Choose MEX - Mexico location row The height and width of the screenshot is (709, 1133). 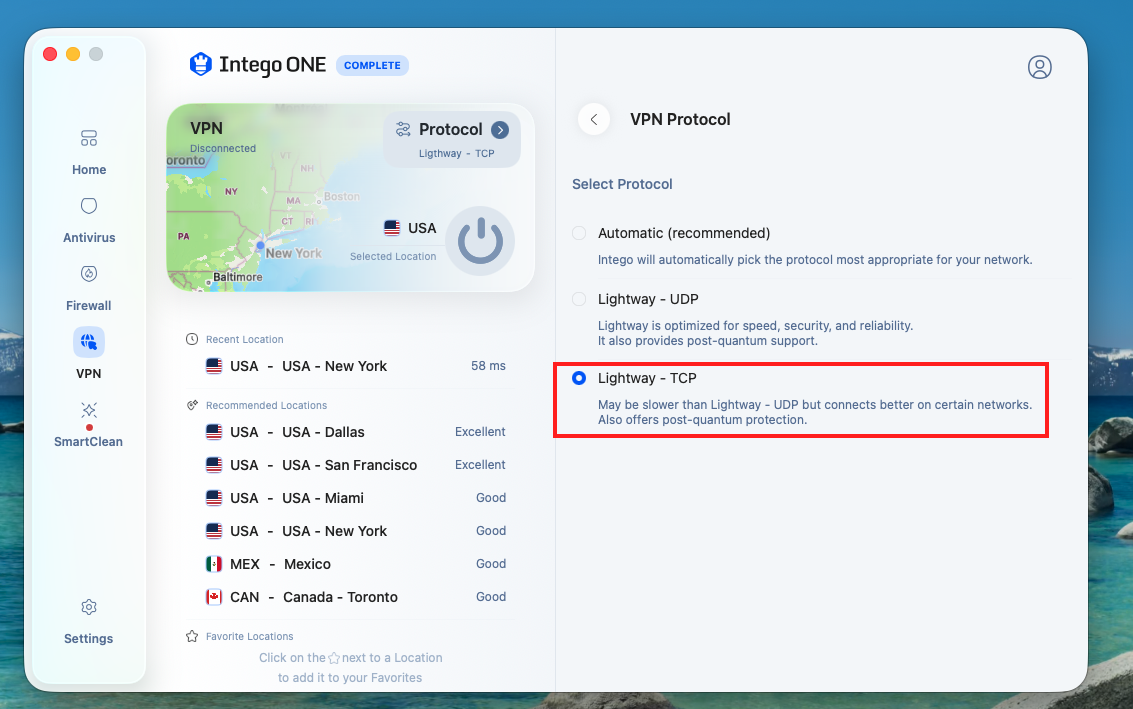[x=356, y=564]
